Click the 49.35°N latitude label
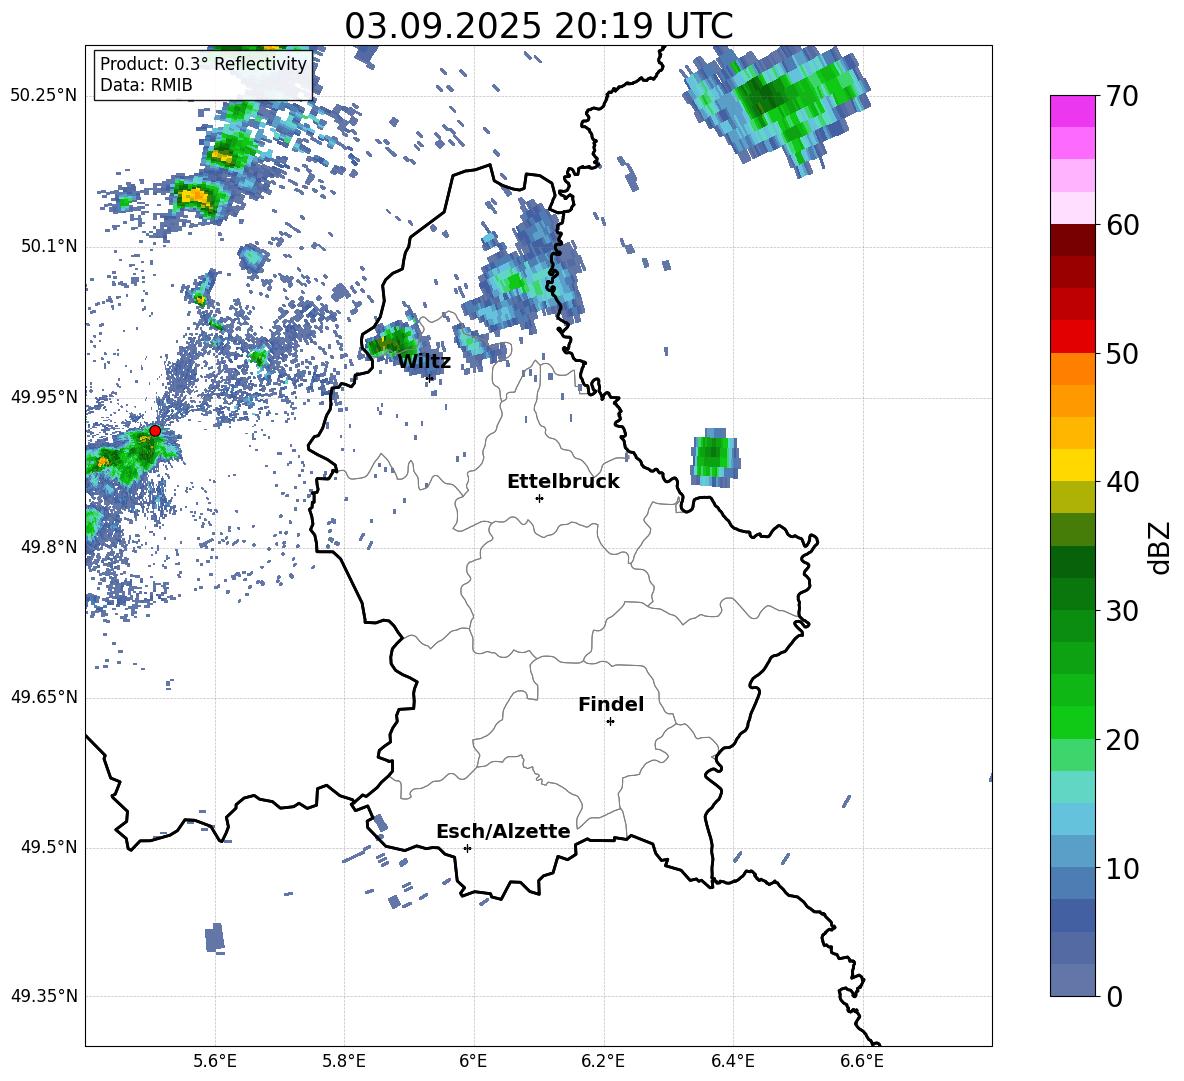This screenshot has height=1081, width=1184. (x=44, y=996)
